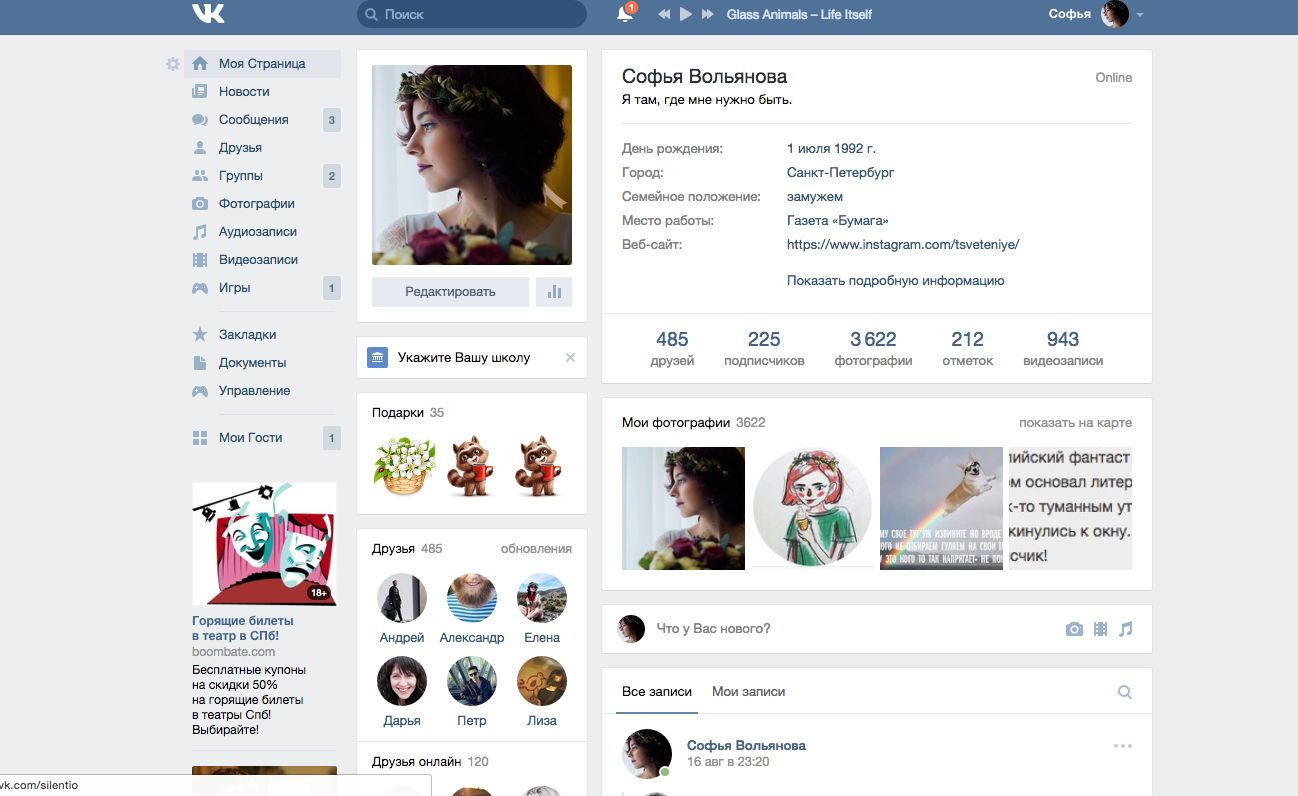Attach a photo using camera icon
Viewport: 1298px width, 796px height.
tap(1074, 629)
